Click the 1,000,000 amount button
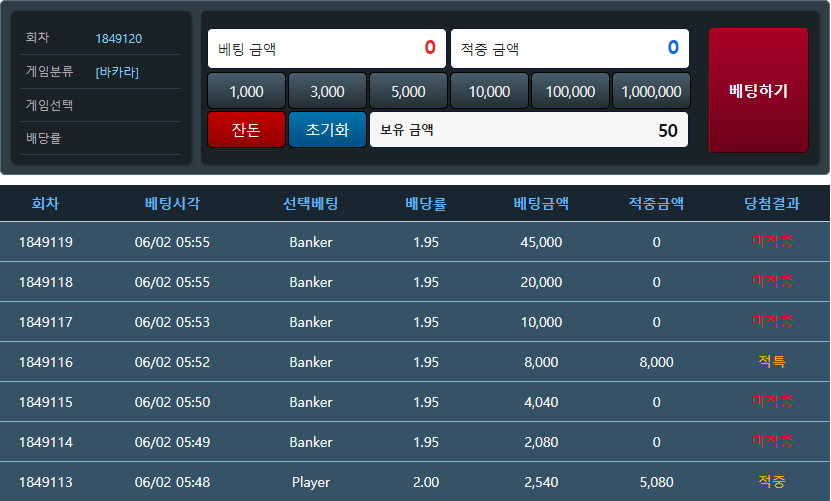This screenshot has width=831, height=501. click(x=651, y=91)
